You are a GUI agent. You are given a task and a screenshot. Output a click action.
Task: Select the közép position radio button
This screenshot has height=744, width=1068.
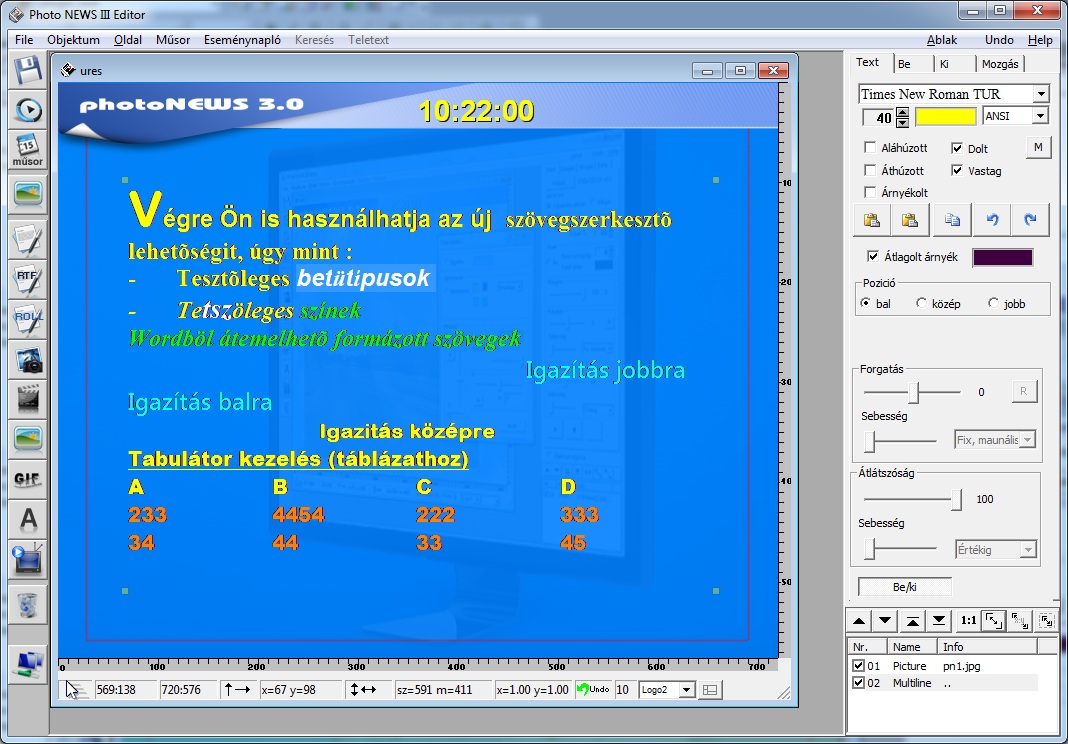(922, 303)
